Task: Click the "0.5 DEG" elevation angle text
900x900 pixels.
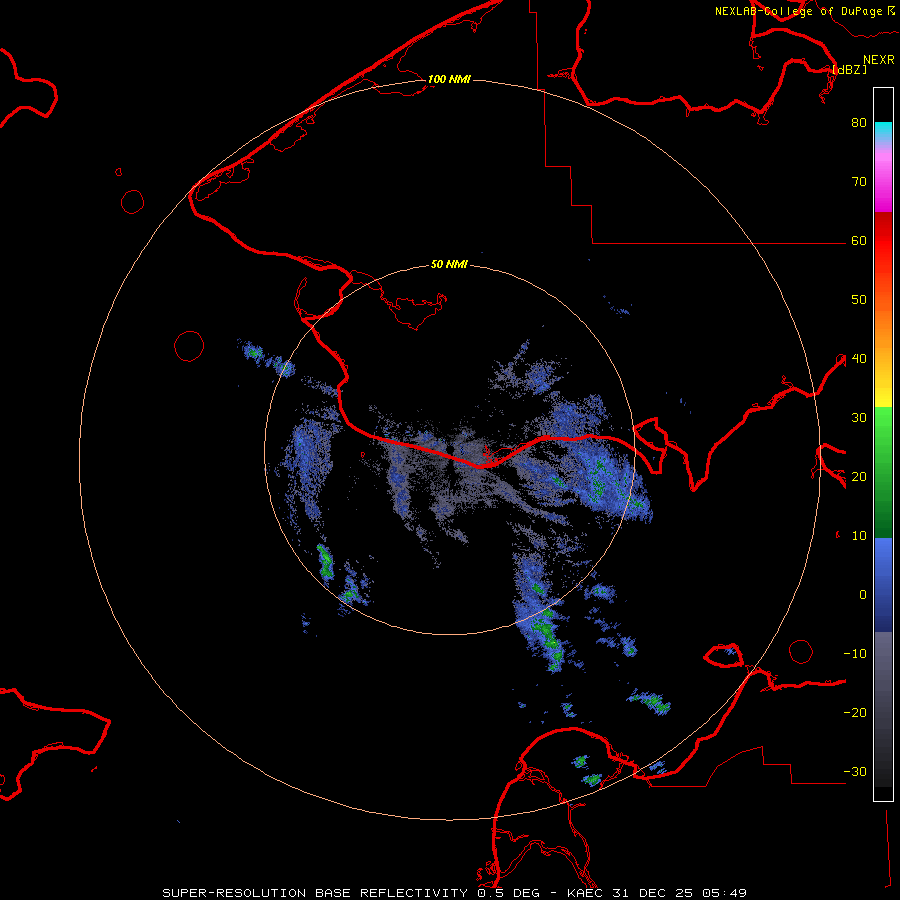Action: 509,893
